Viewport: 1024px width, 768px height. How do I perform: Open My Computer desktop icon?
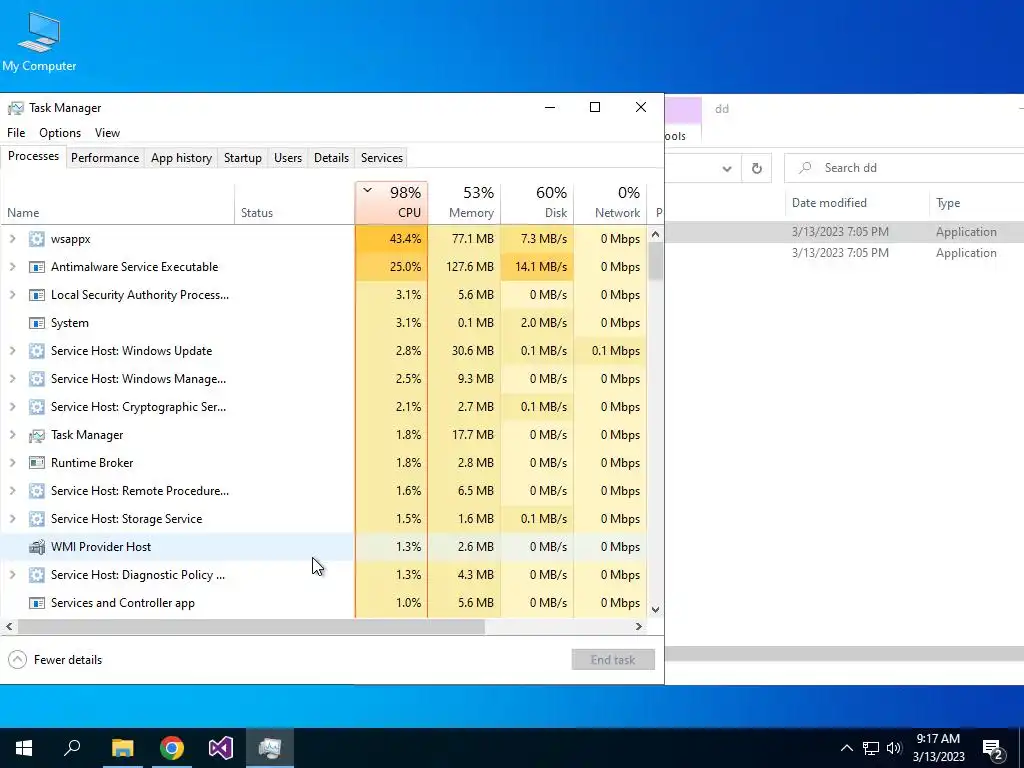point(39,42)
